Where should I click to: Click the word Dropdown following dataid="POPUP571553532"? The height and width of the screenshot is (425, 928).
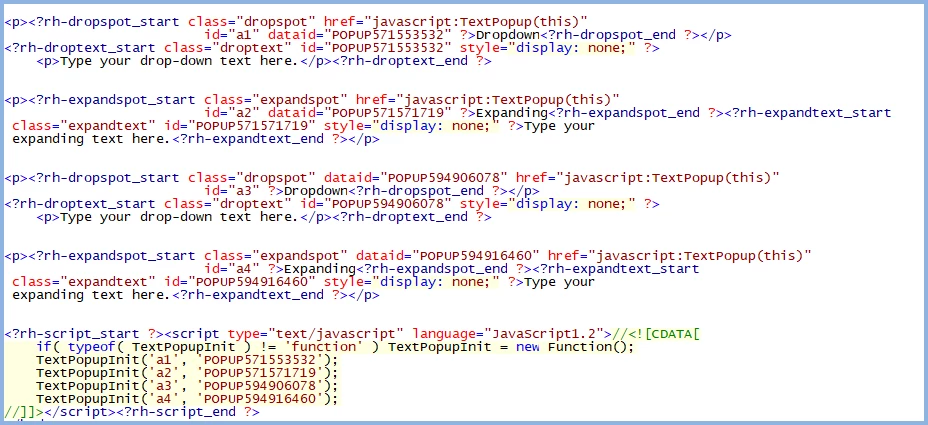(508, 35)
